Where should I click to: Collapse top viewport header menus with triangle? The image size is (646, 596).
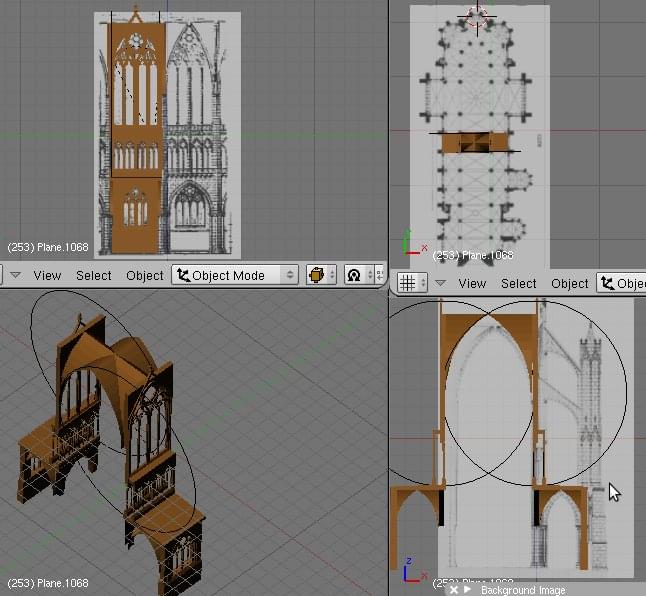point(440,283)
